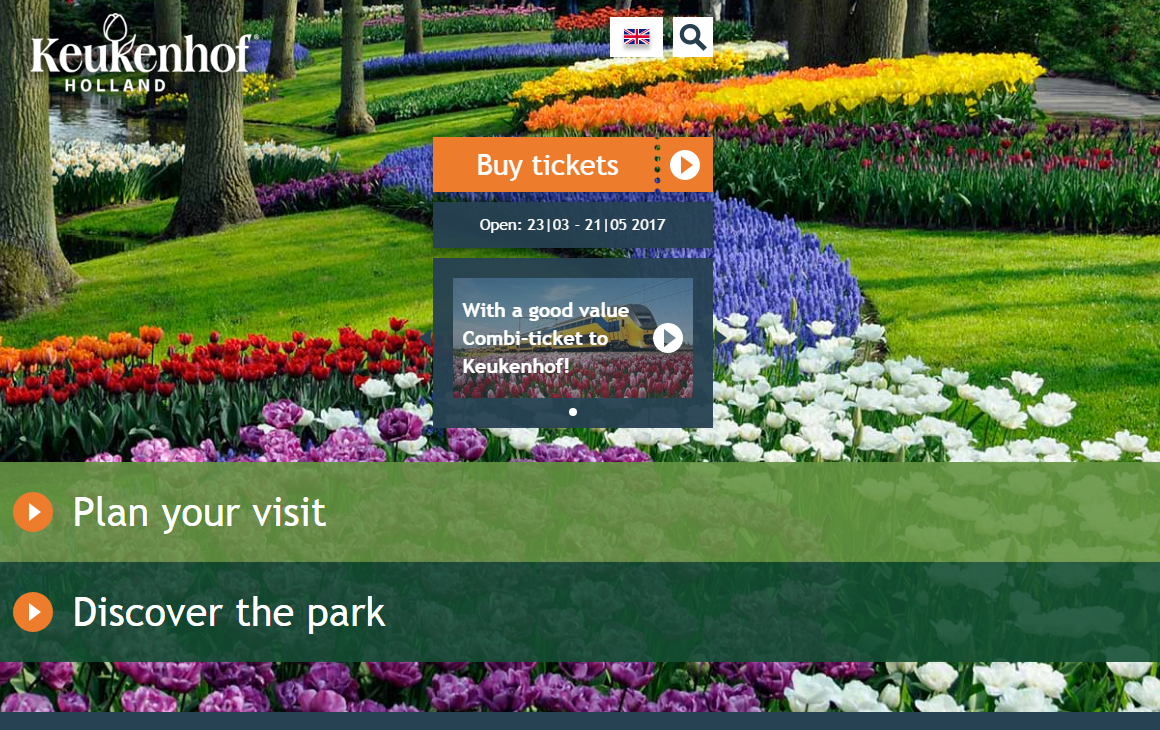Select the white carousel indicator dot
The height and width of the screenshot is (730, 1160).
pyautogui.click(x=573, y=411)
